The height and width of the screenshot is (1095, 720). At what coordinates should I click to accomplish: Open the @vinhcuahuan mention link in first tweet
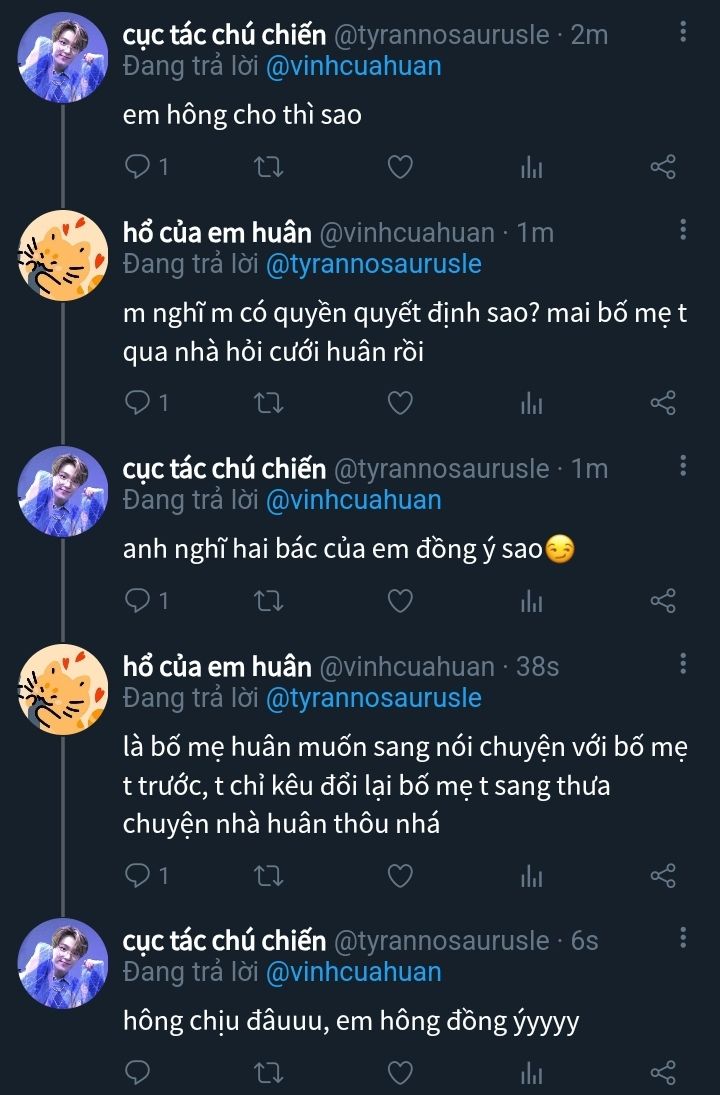point(353,67)
